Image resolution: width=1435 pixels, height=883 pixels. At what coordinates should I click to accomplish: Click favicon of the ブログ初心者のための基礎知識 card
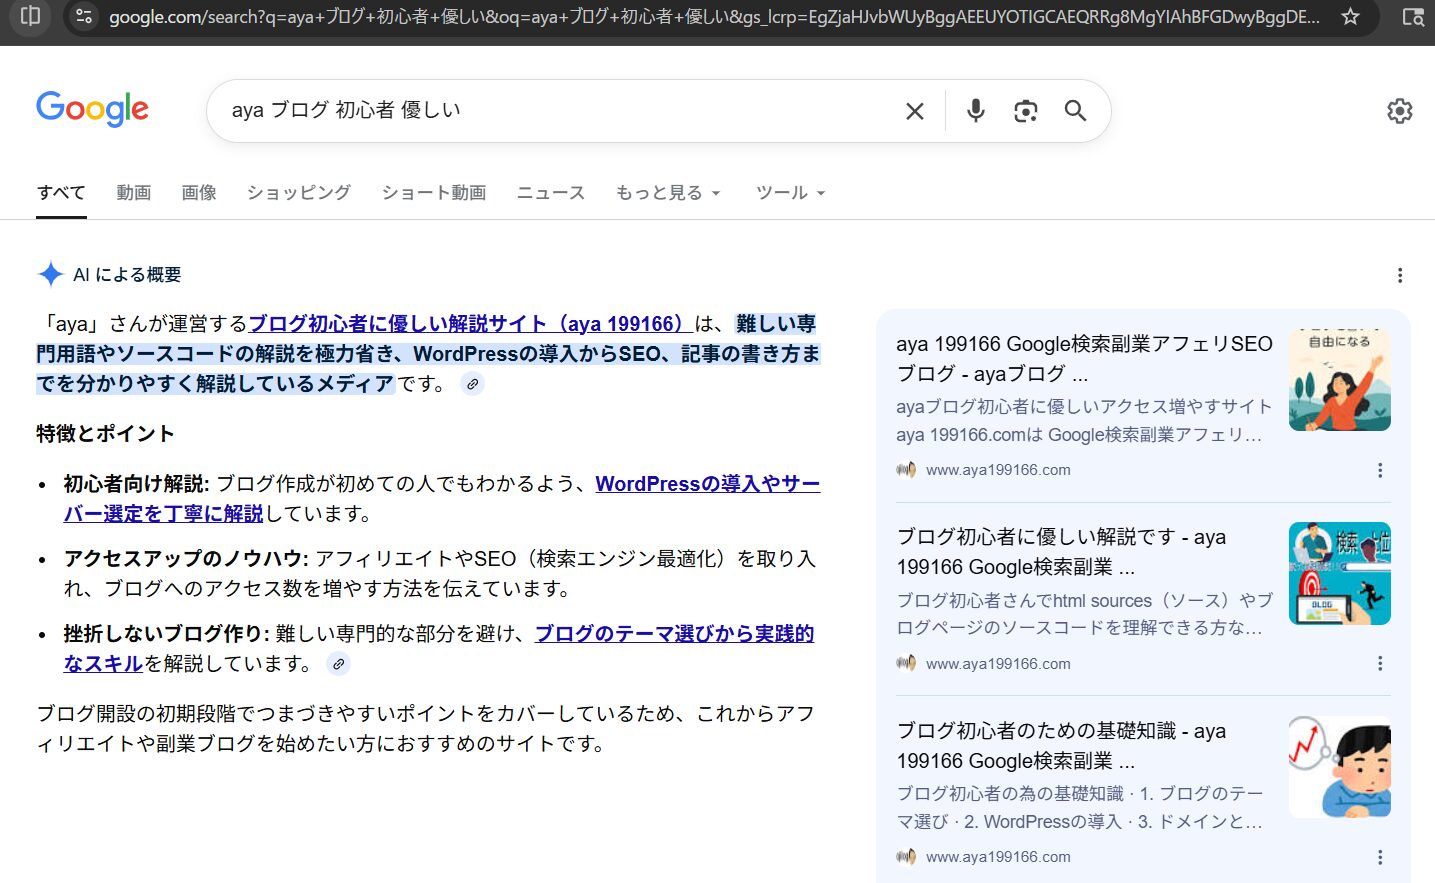(x=906, y=857)
